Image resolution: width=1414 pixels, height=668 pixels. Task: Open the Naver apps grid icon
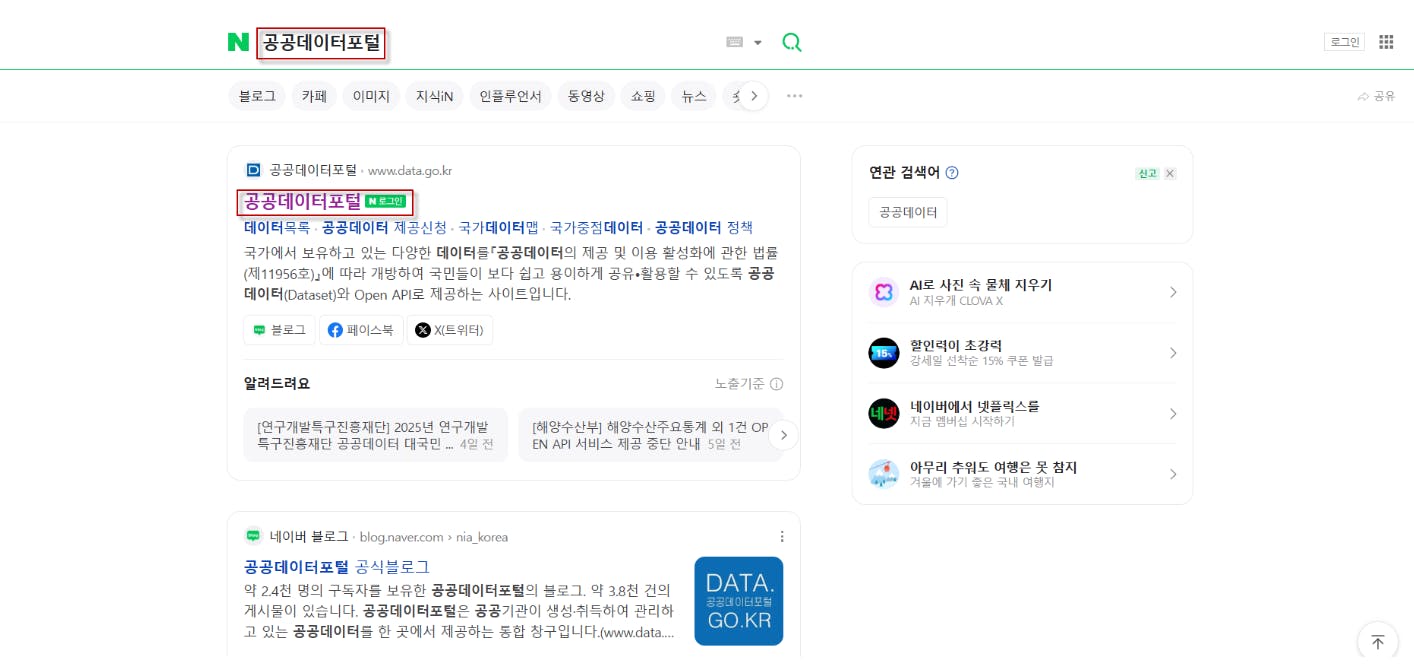point(1386,42)
